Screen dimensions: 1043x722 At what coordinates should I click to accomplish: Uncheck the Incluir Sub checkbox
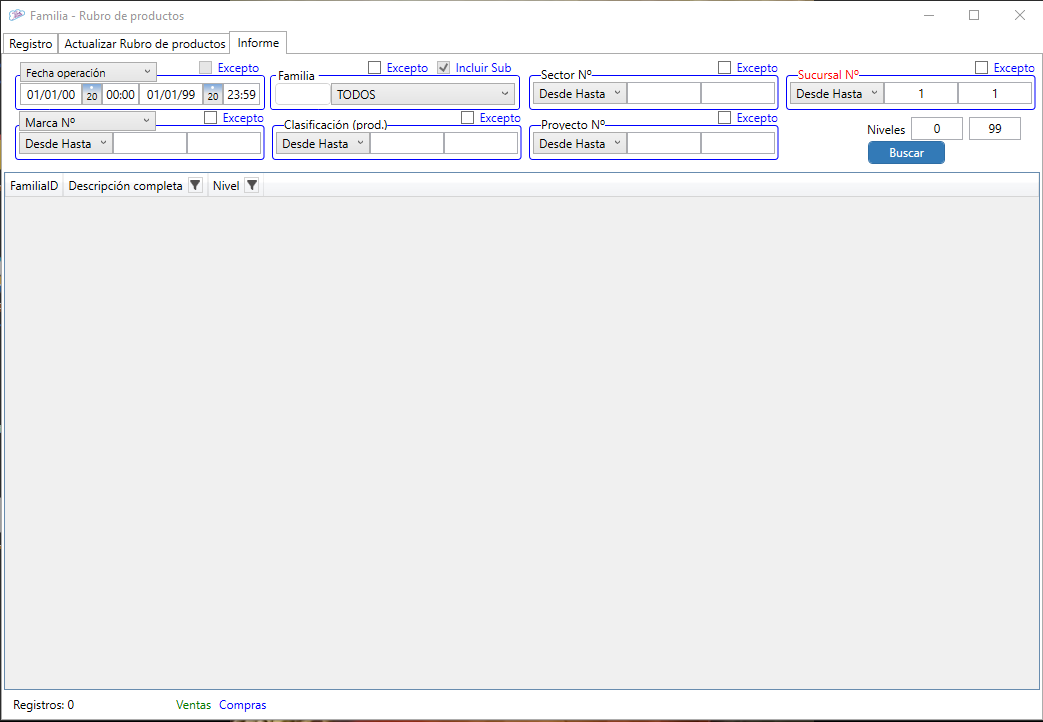(x=444, y=68)
